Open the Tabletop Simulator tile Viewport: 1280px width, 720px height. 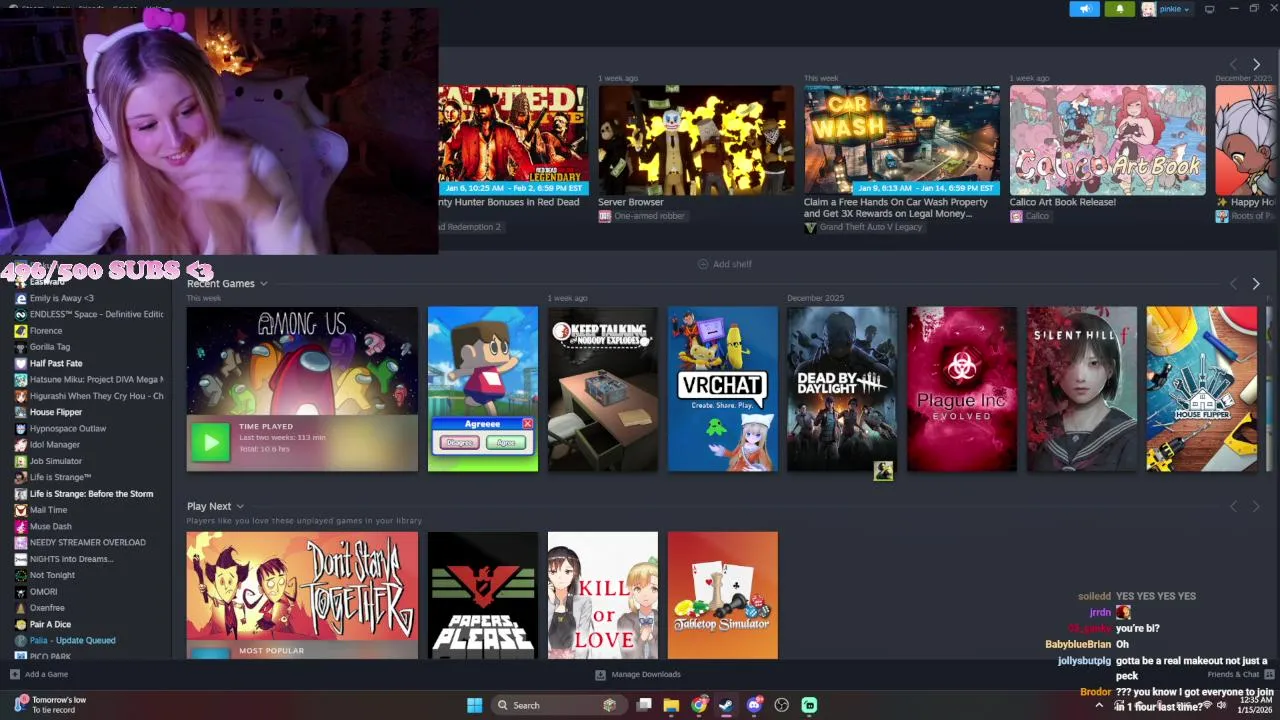point(723,595)
